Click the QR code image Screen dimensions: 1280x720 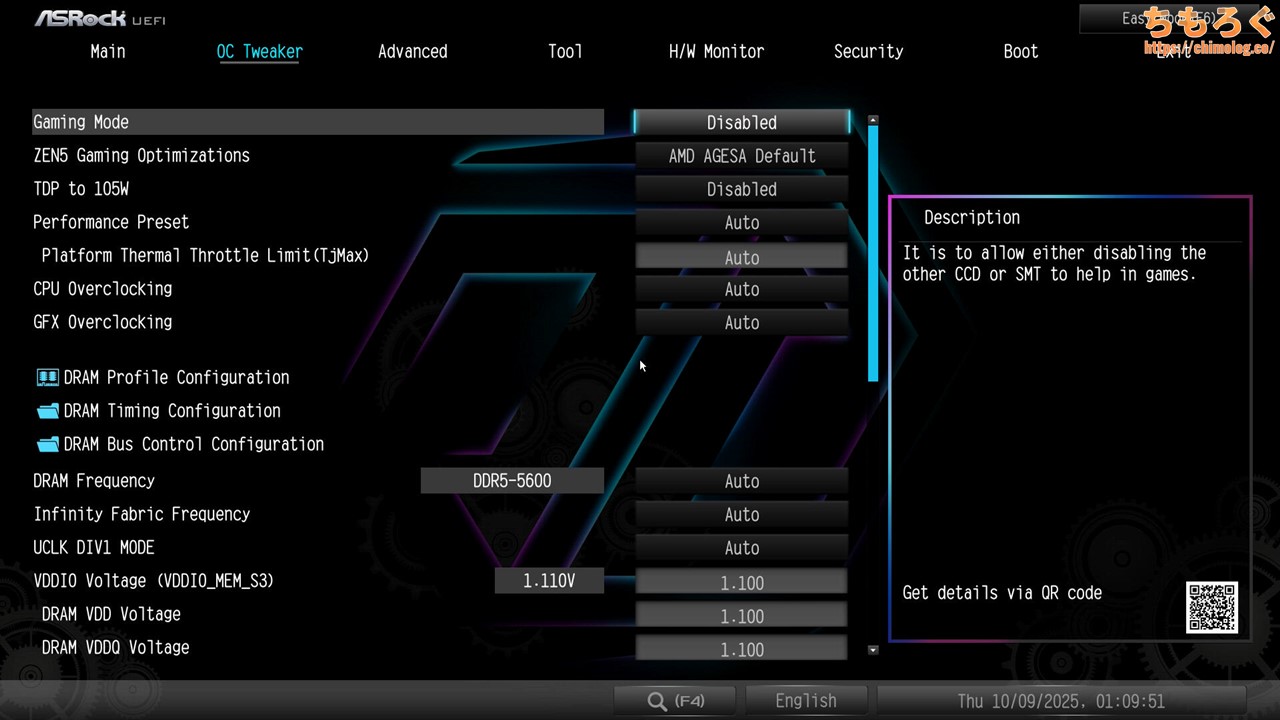coord(1212,607)
